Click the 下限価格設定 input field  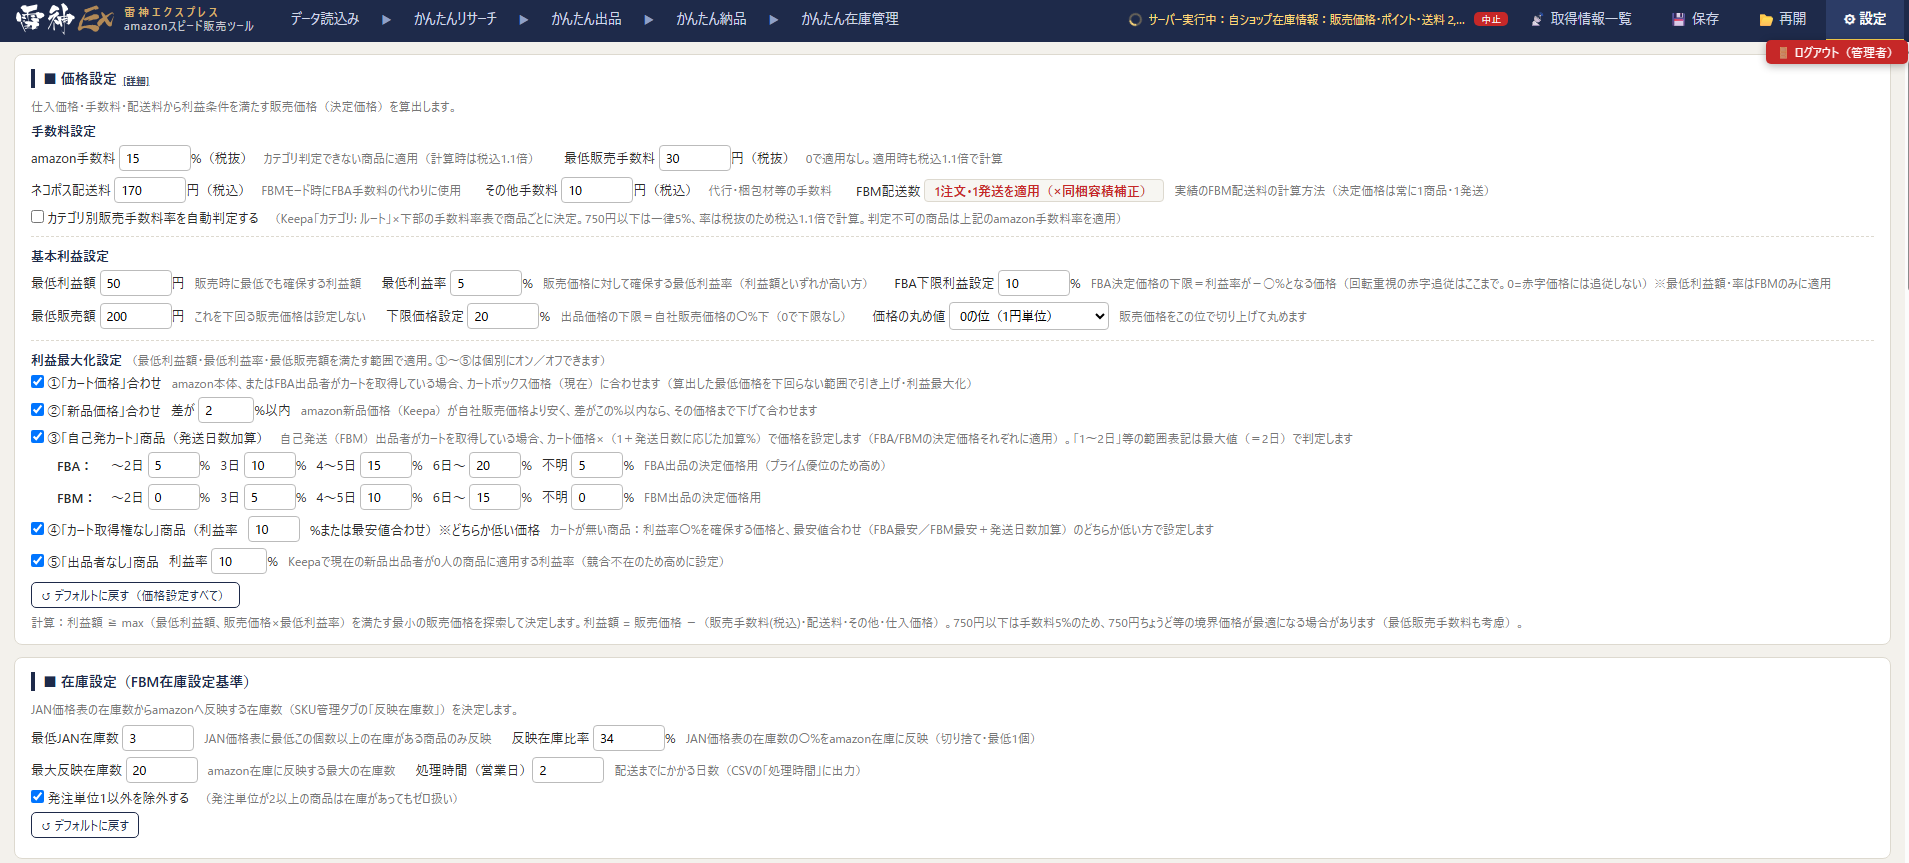503,316
